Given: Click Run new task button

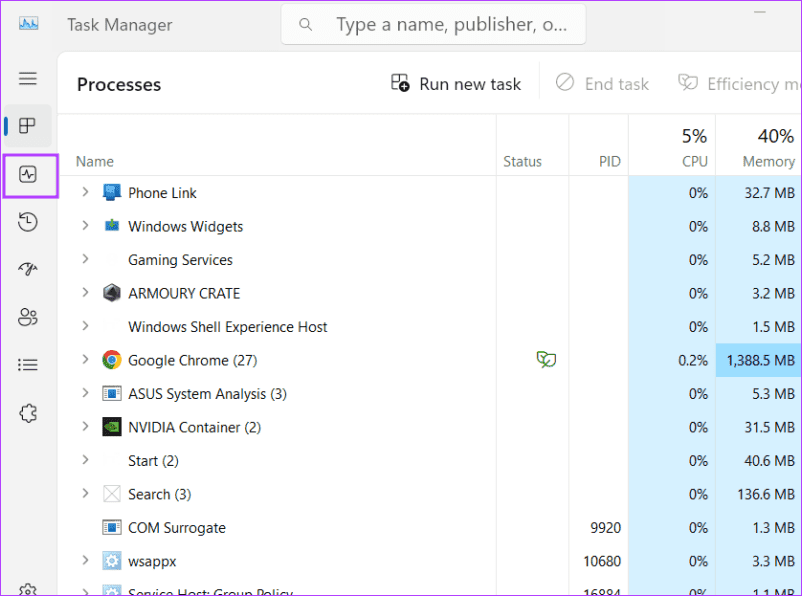Looking at the screenshot, I should (455, 83).
